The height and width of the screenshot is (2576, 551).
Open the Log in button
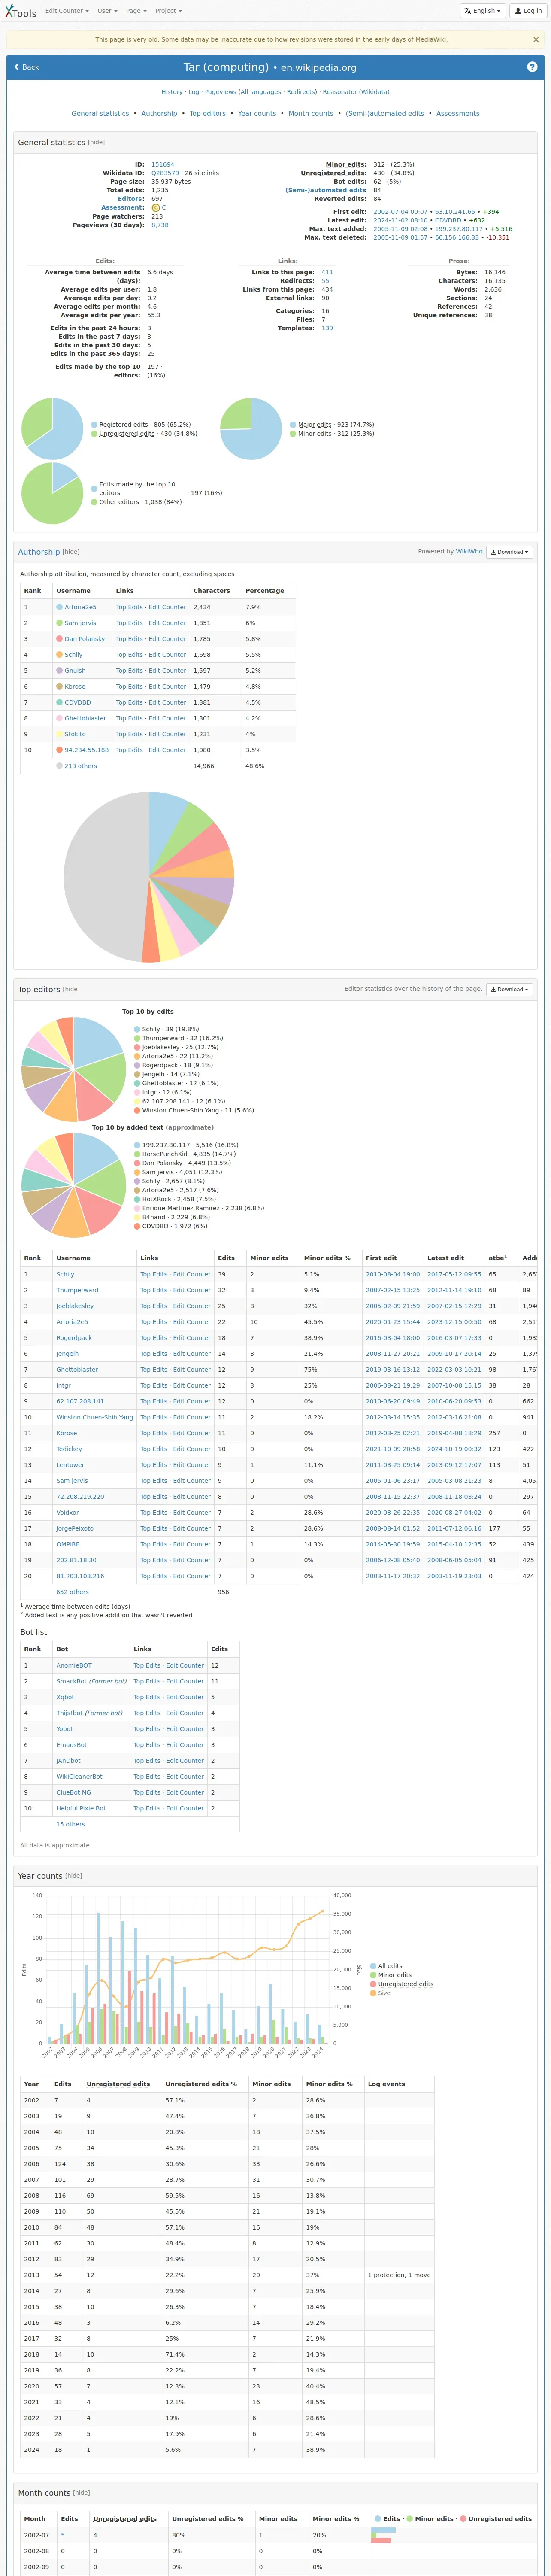(527, 11)
